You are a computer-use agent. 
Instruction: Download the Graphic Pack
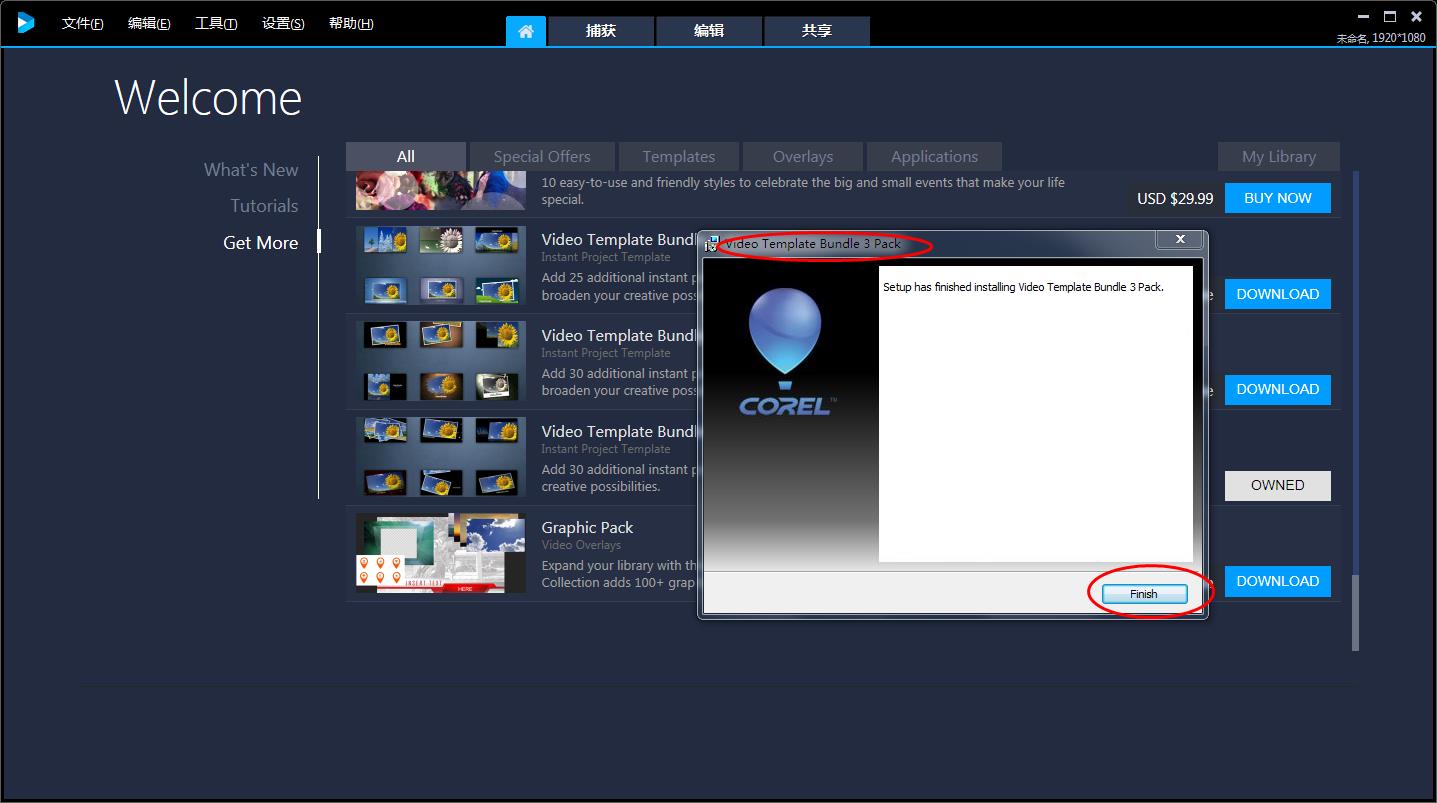pos(1278,581)
